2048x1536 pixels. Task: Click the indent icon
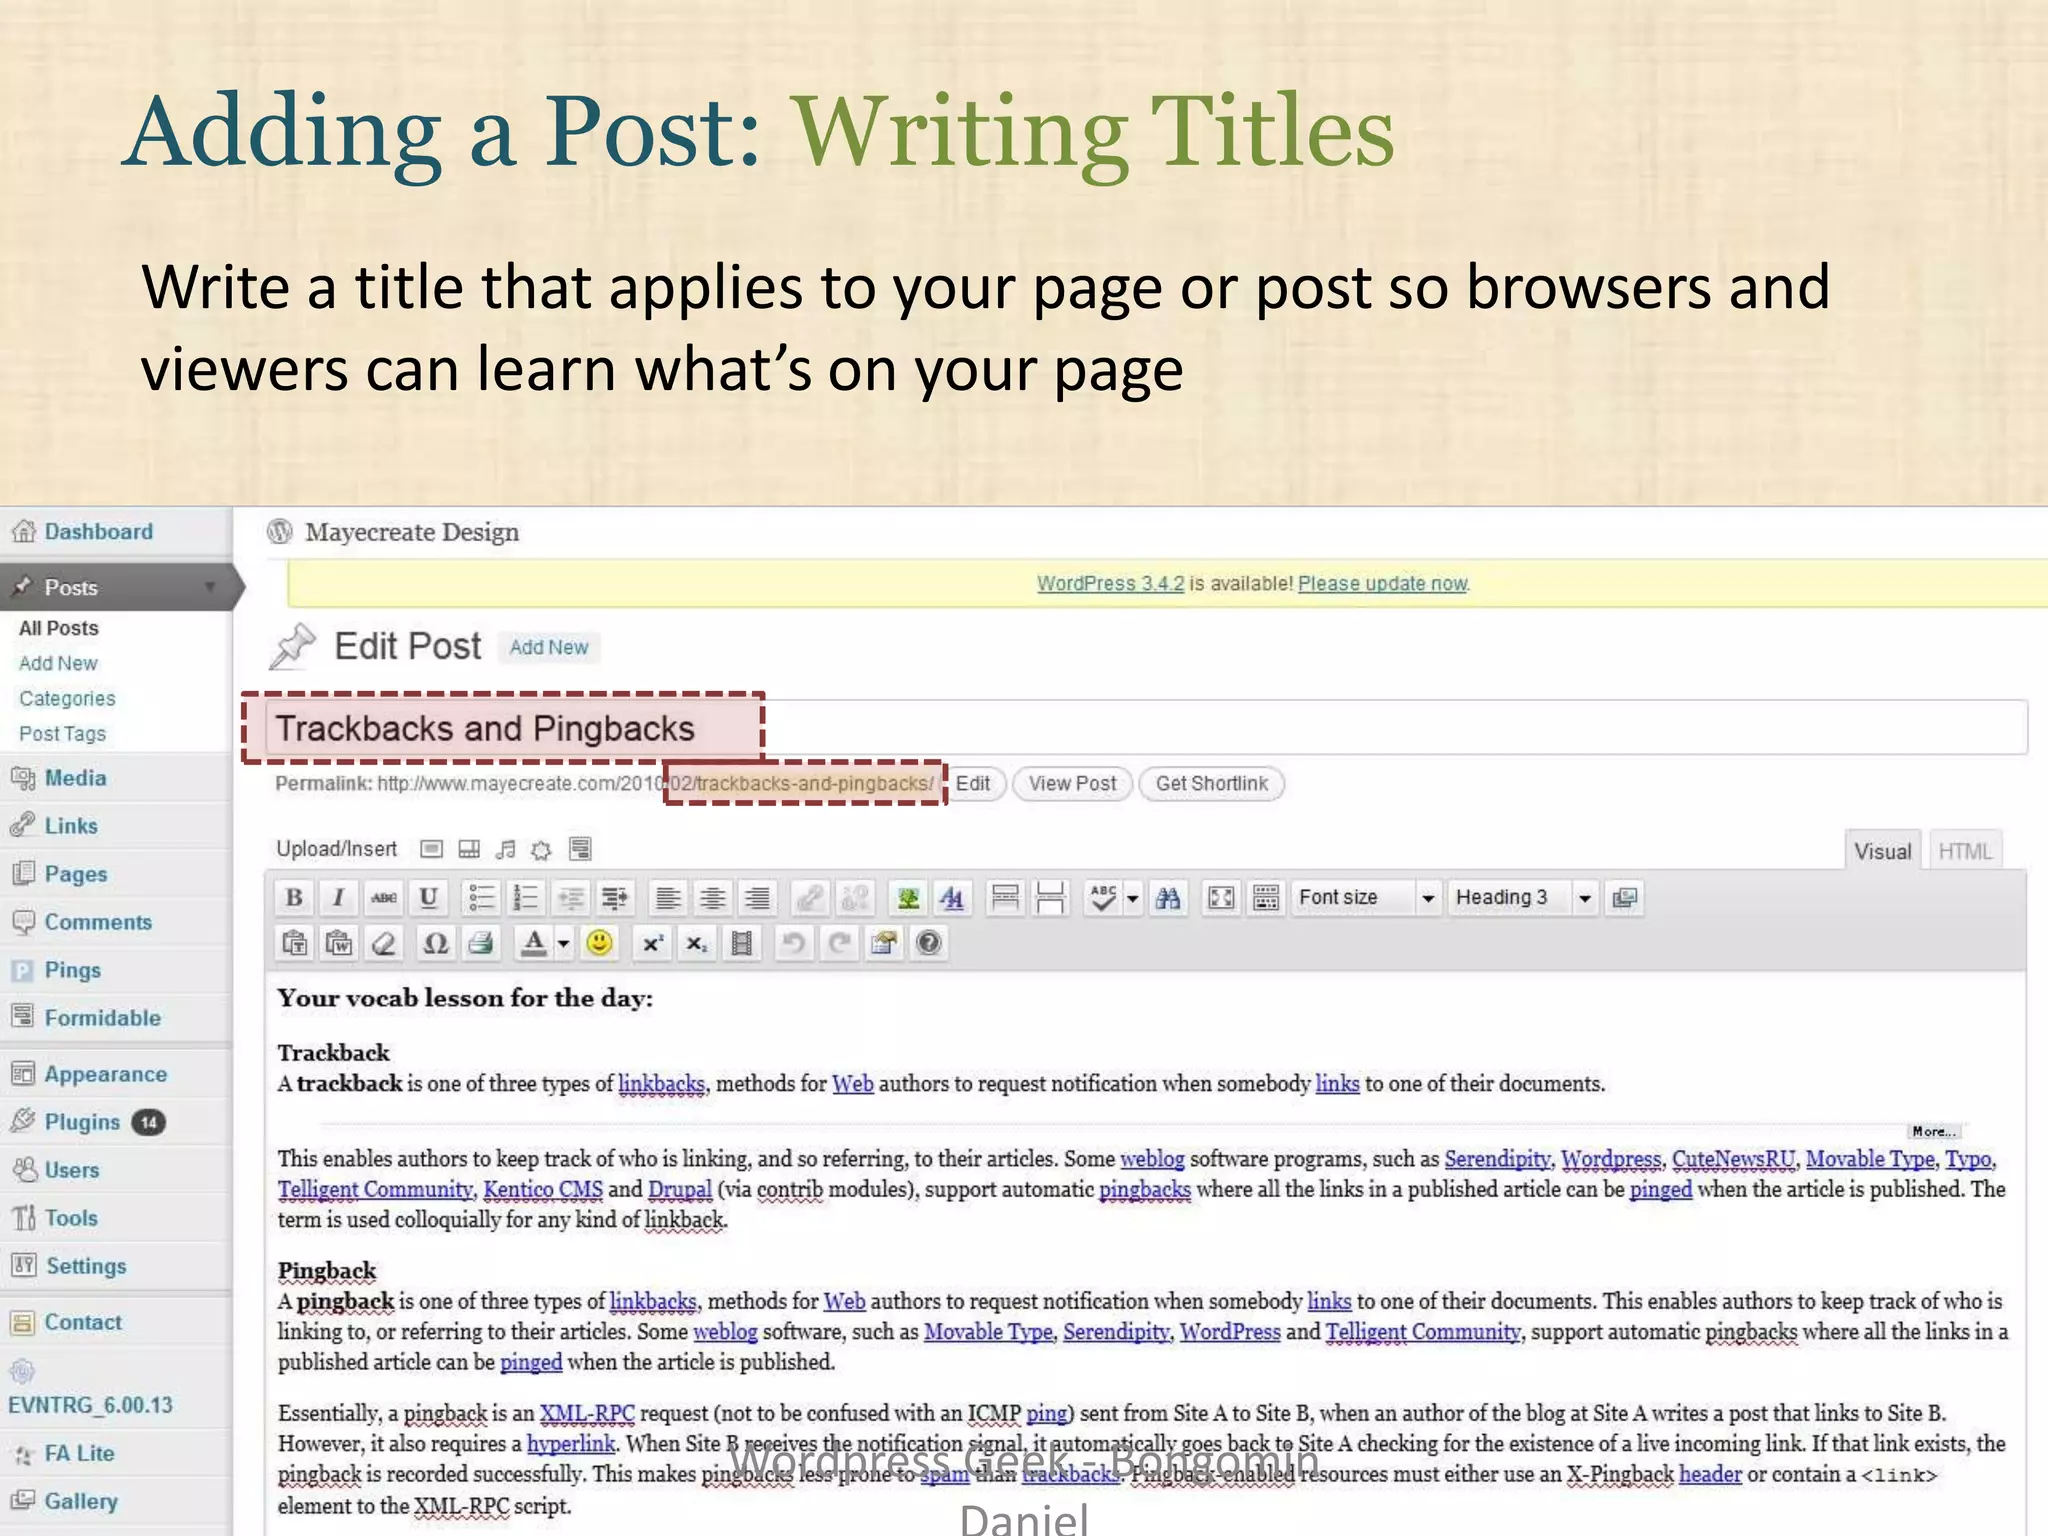[616, 897]
